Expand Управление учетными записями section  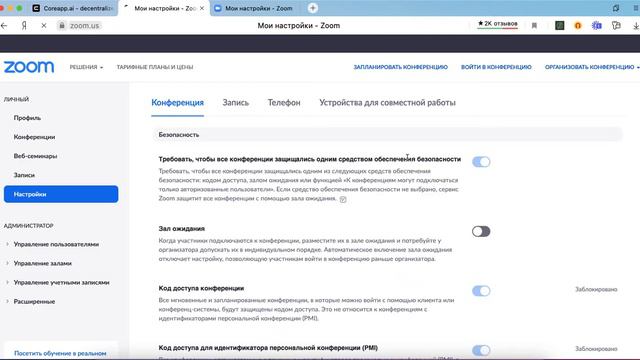(x=61, y=282)
